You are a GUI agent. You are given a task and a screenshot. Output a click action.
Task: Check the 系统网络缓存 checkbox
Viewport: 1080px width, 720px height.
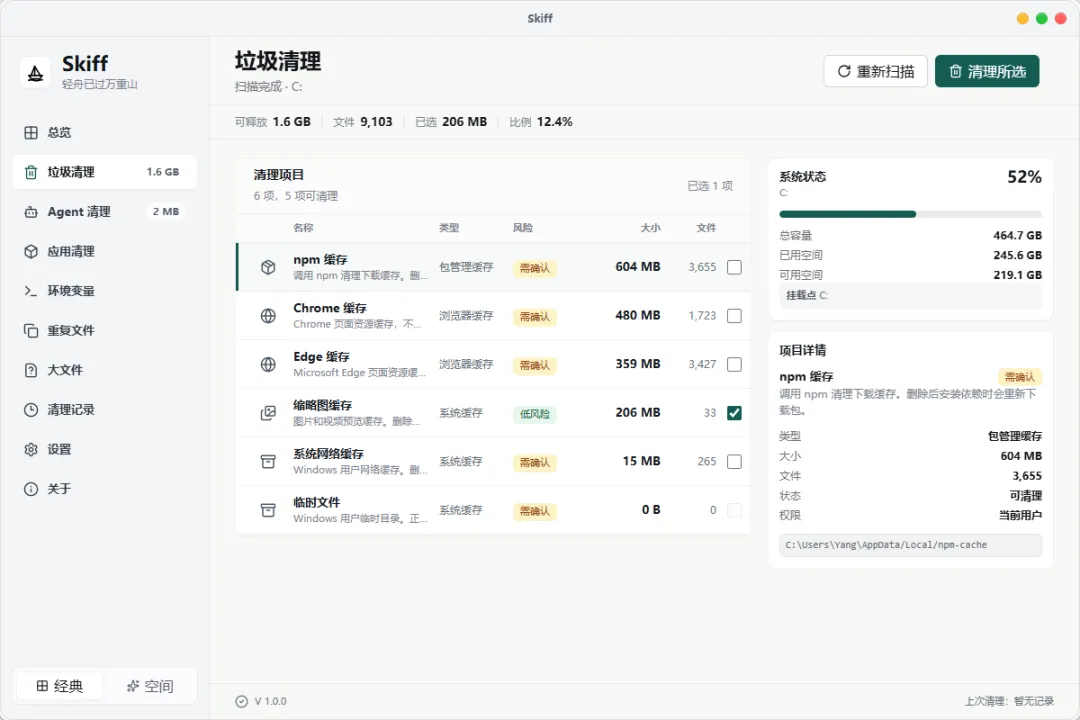point(734,462)
